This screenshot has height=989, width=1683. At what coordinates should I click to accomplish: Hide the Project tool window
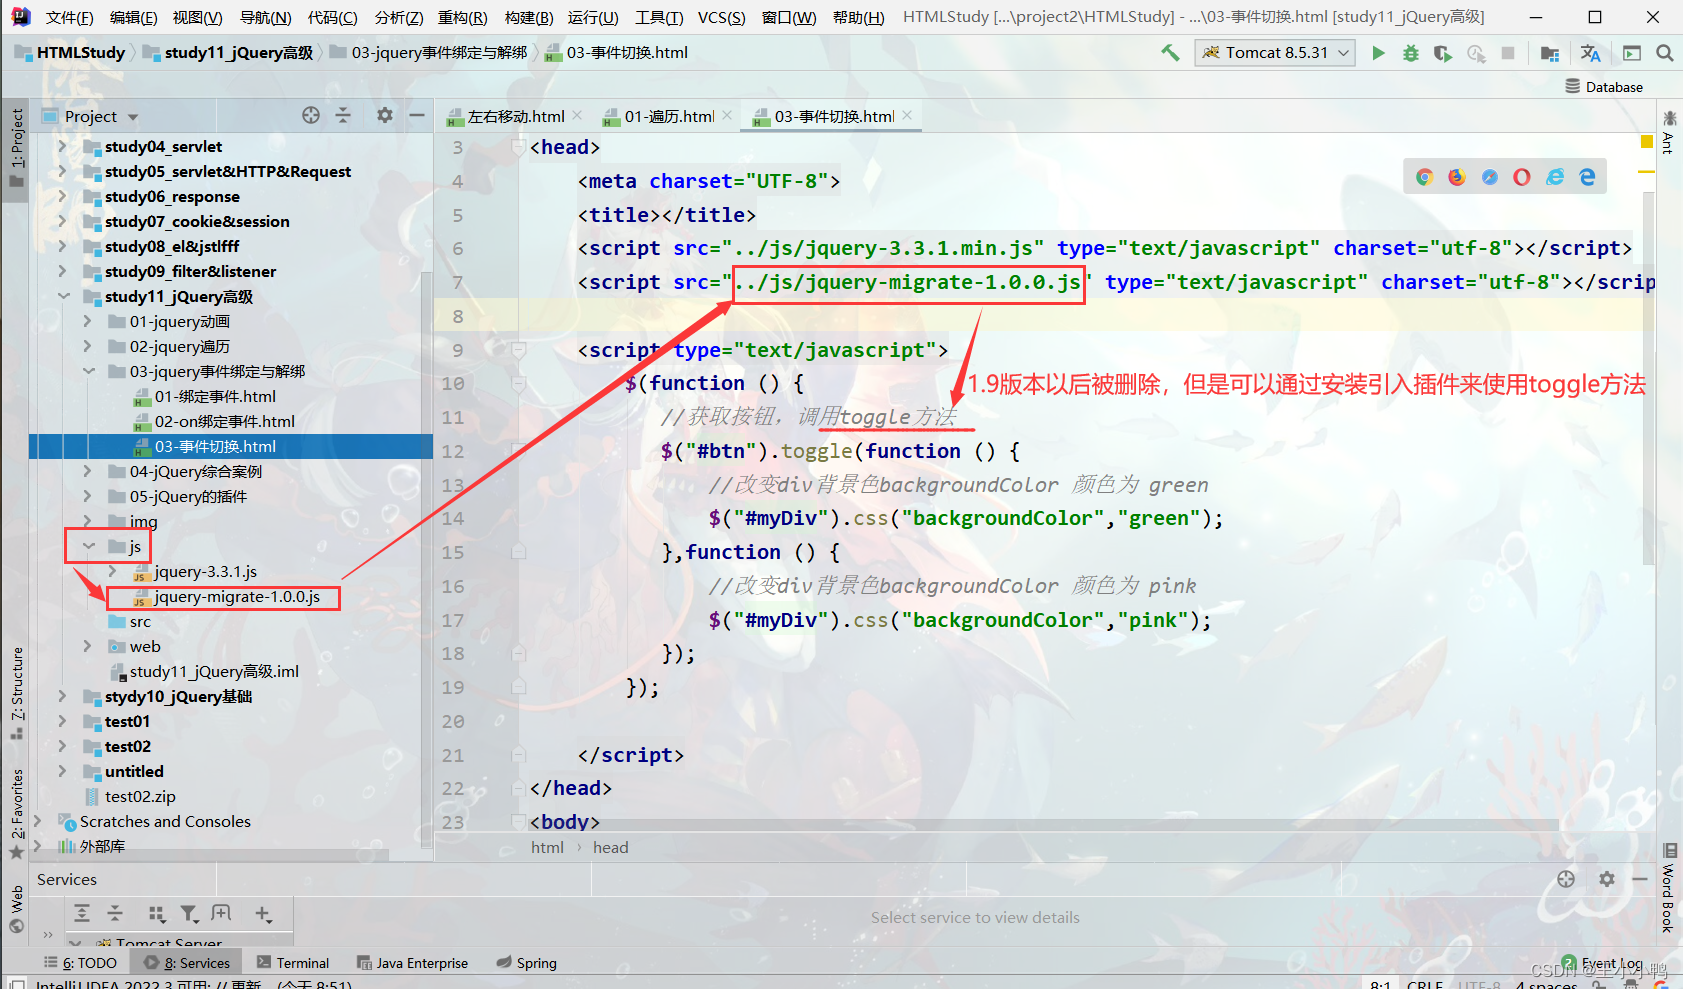pyautogui.click(x=417, y=116)
